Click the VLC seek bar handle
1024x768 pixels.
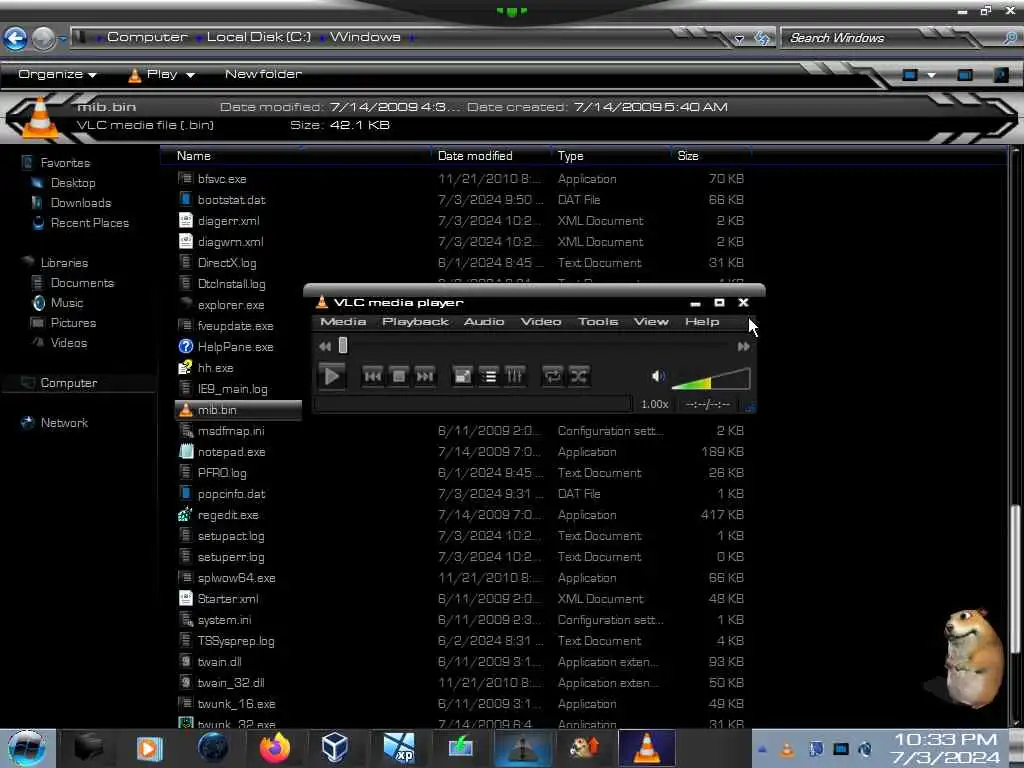(x=343, y=345)
